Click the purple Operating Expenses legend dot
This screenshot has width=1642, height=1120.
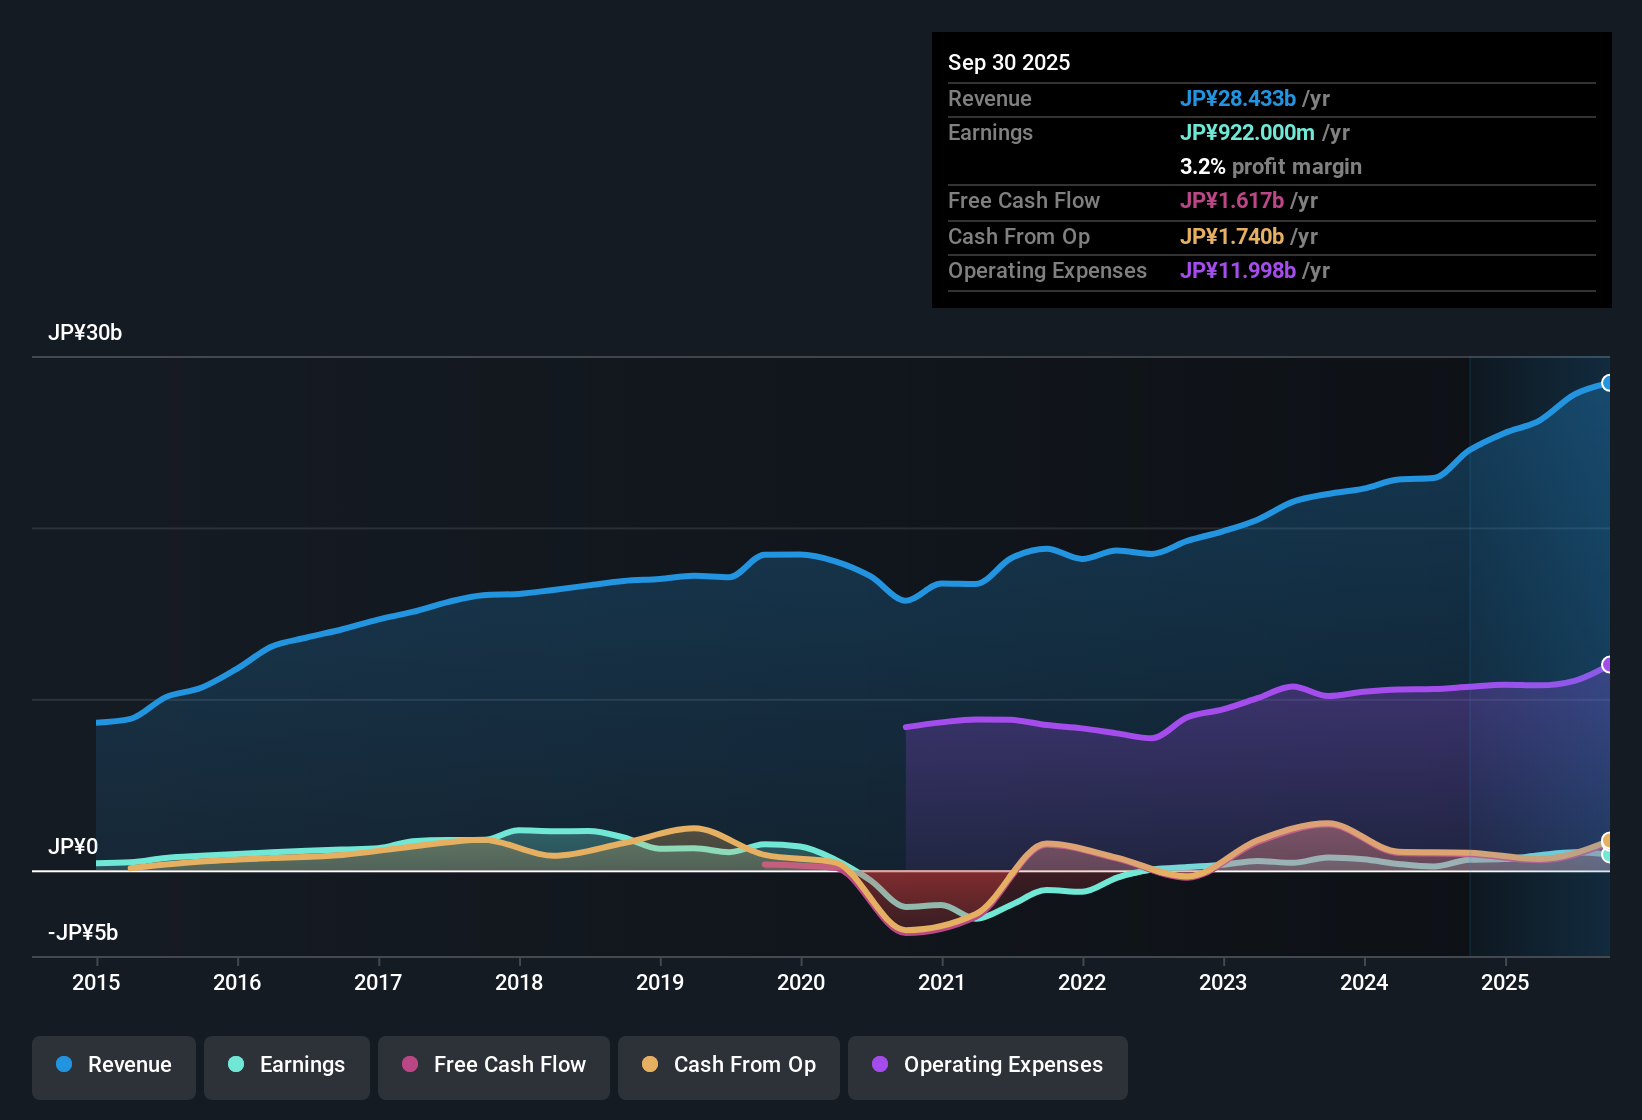click(879, 1065)
